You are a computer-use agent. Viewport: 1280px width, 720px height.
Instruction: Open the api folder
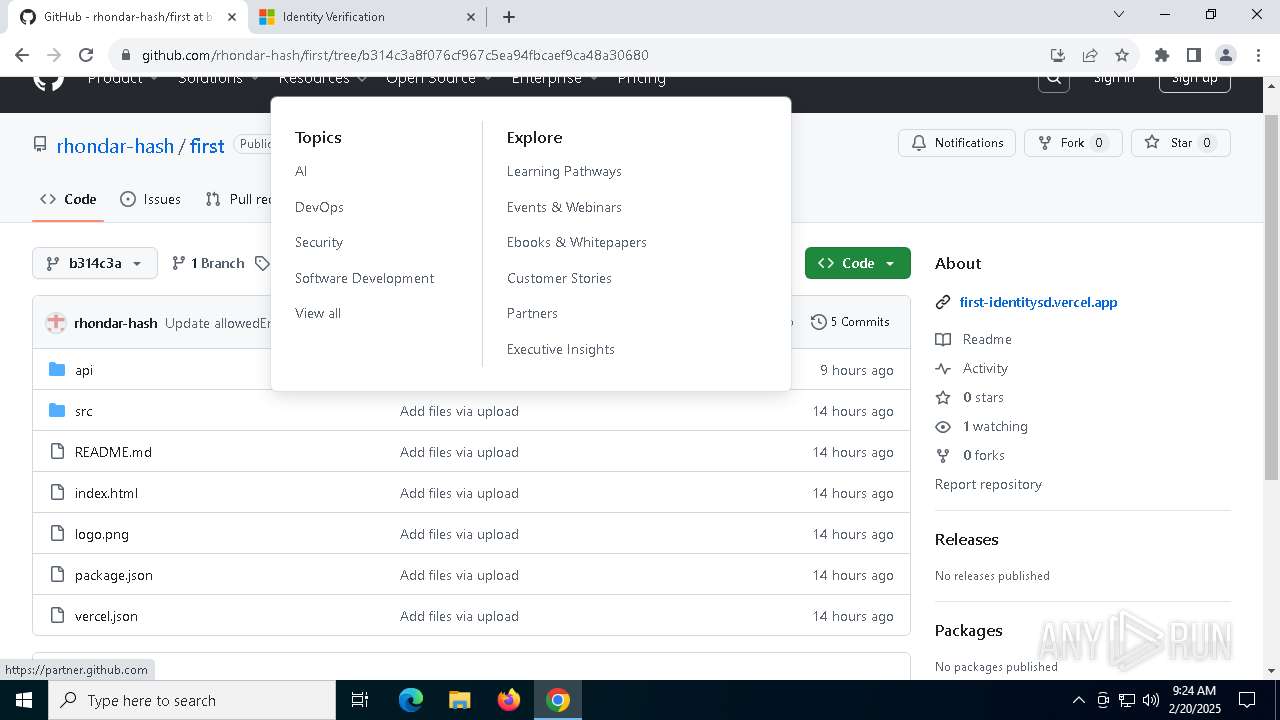click(x=84, y=370)
